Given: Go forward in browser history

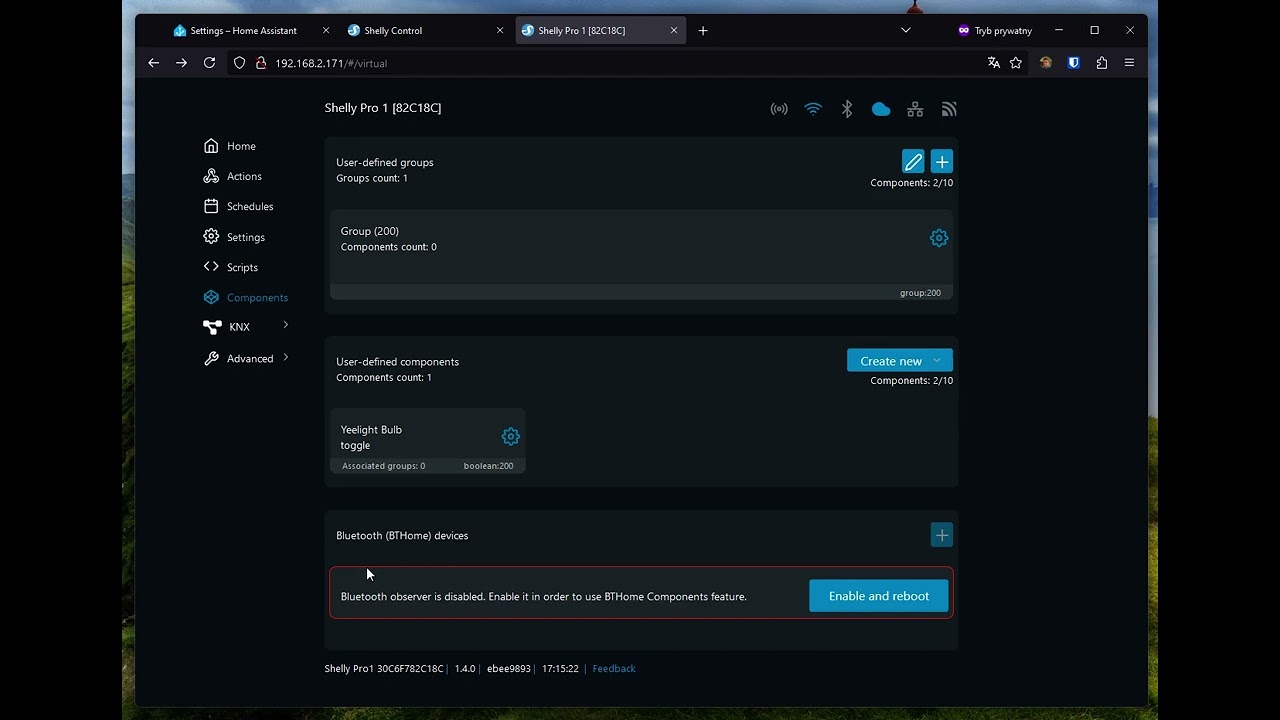Looking at the screenshot, I should coord(181,63).
